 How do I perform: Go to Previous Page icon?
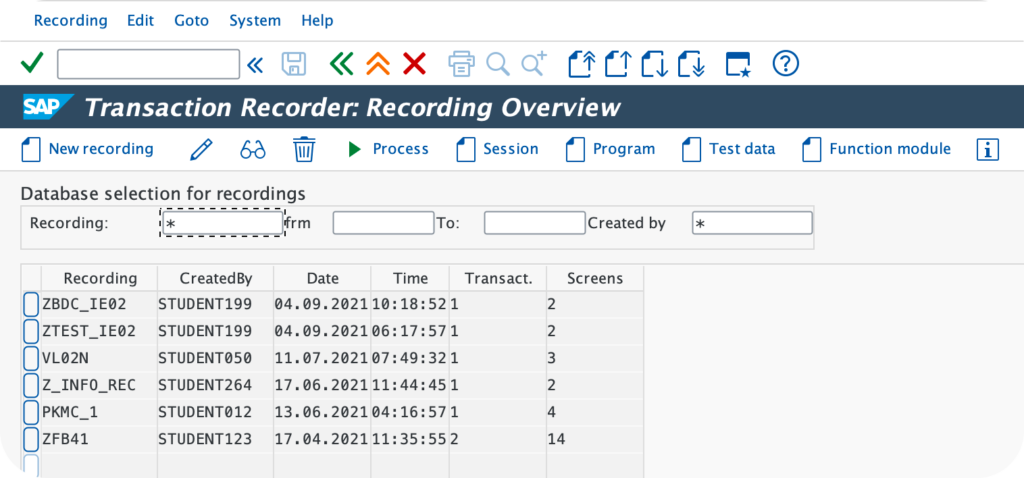(x=618, y=64)
